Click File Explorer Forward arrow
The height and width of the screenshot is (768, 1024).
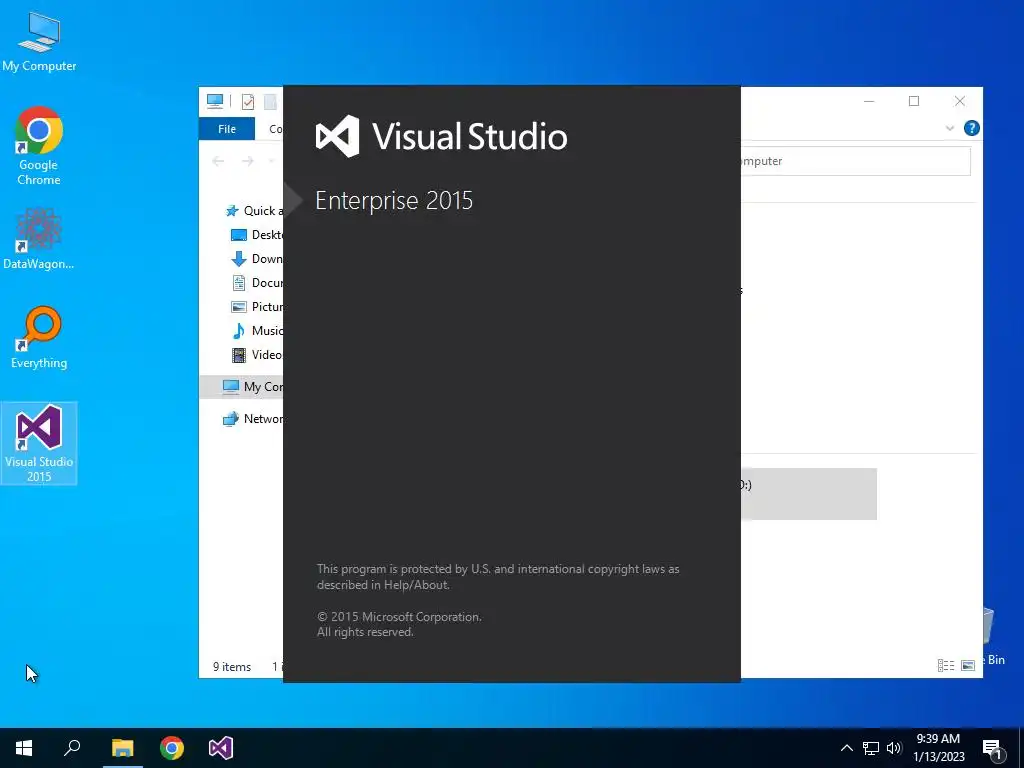click(248, 161)
